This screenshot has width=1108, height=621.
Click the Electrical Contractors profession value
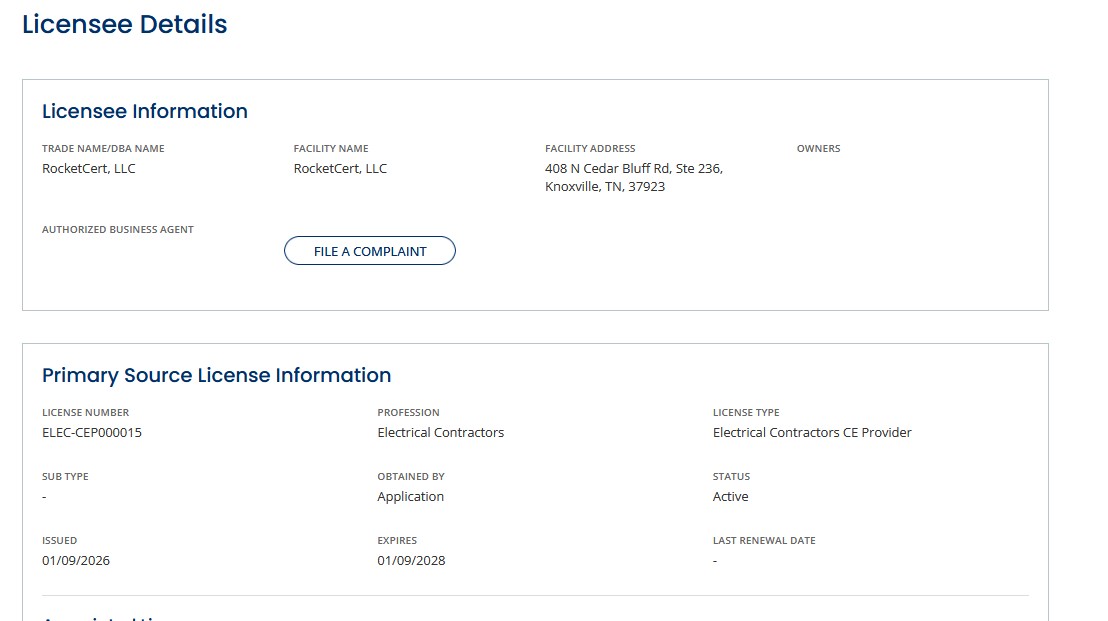click(440, 433)
